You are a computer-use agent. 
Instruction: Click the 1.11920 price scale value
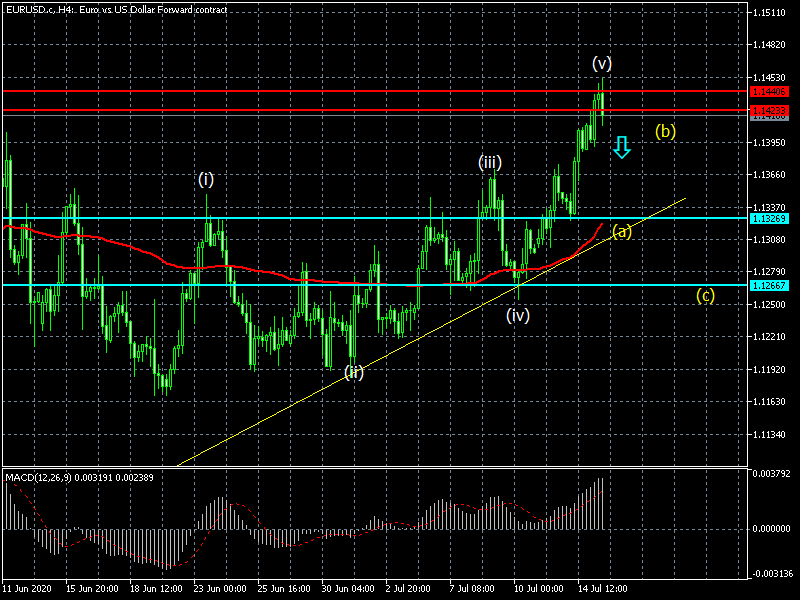click(x=769, y=369)
